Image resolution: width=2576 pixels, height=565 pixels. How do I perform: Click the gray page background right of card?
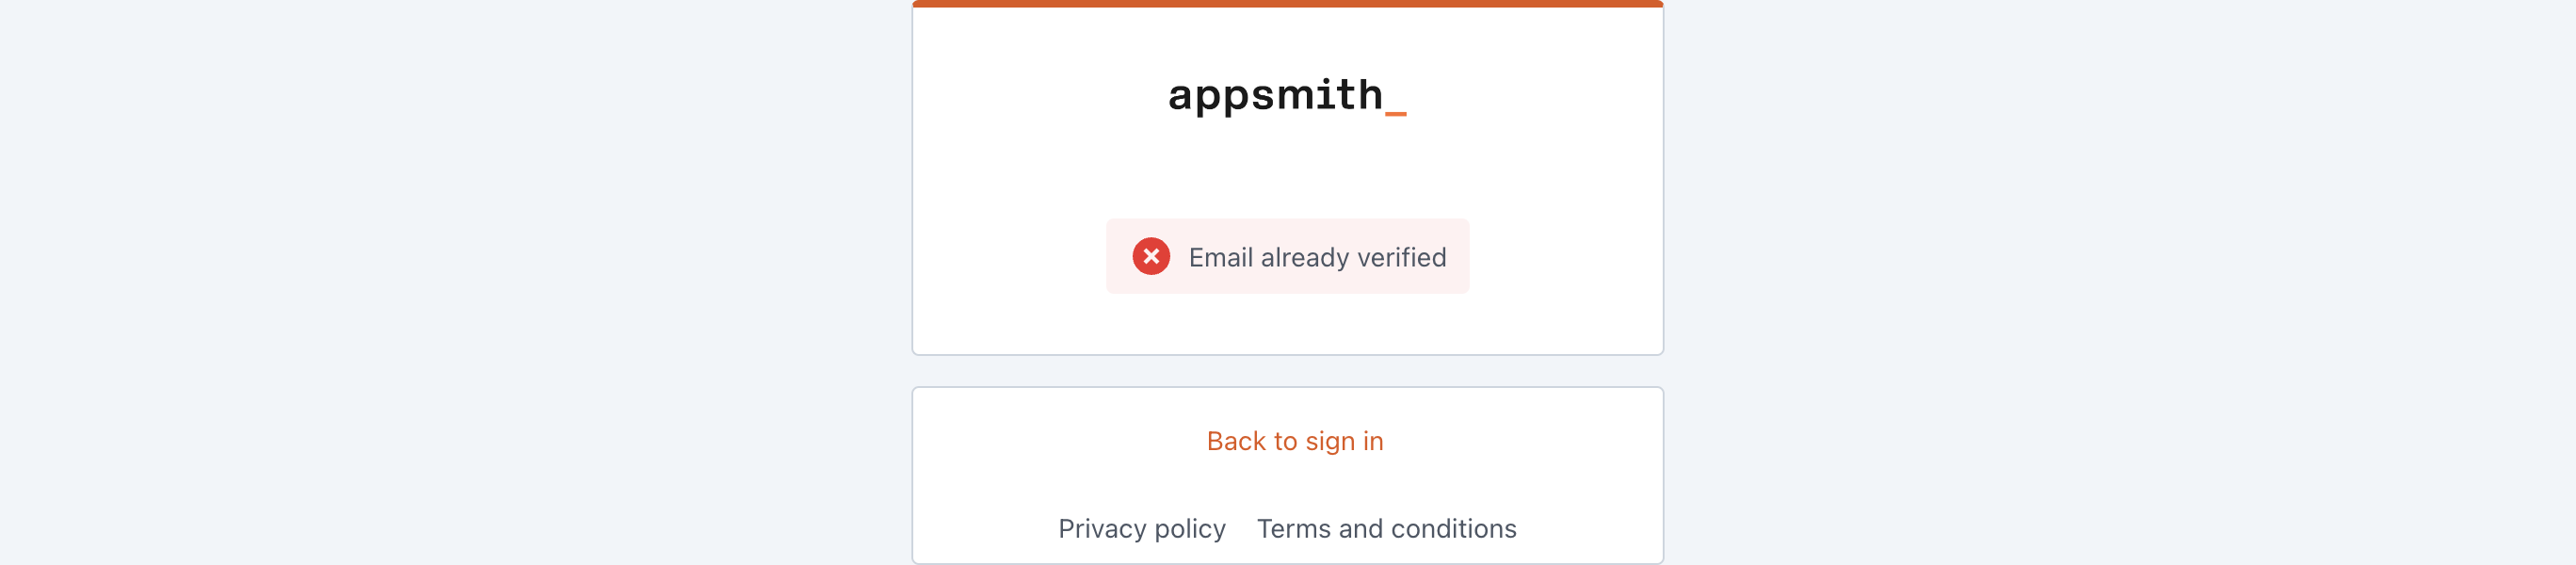pos(2100,280)
